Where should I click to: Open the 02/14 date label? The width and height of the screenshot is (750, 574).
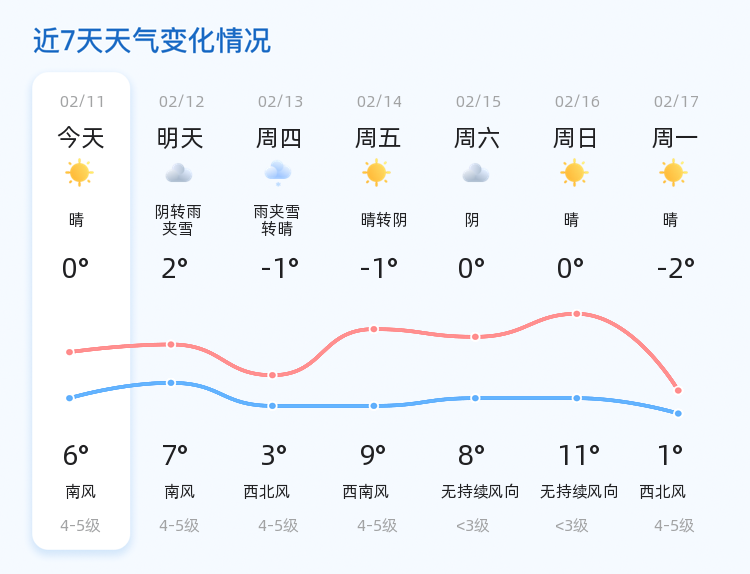[x=379, y=101]
